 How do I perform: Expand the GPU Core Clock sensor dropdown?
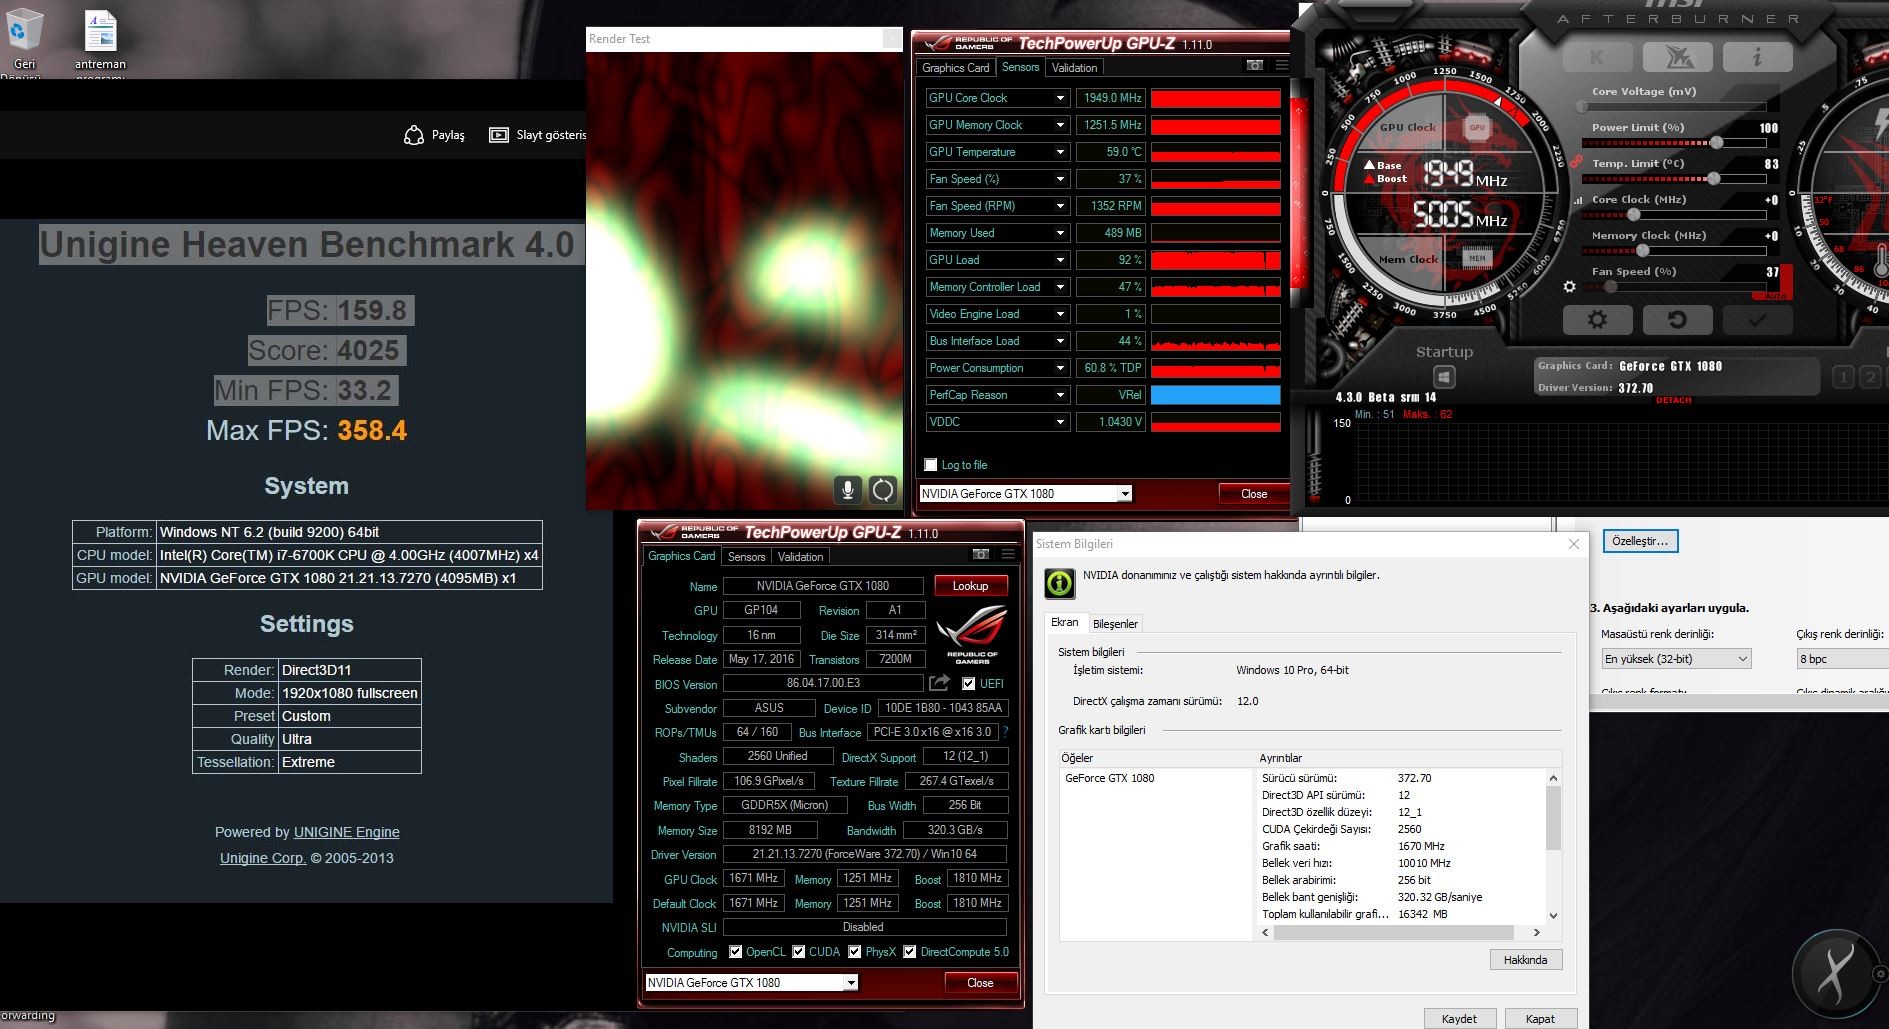(1060, 98)
